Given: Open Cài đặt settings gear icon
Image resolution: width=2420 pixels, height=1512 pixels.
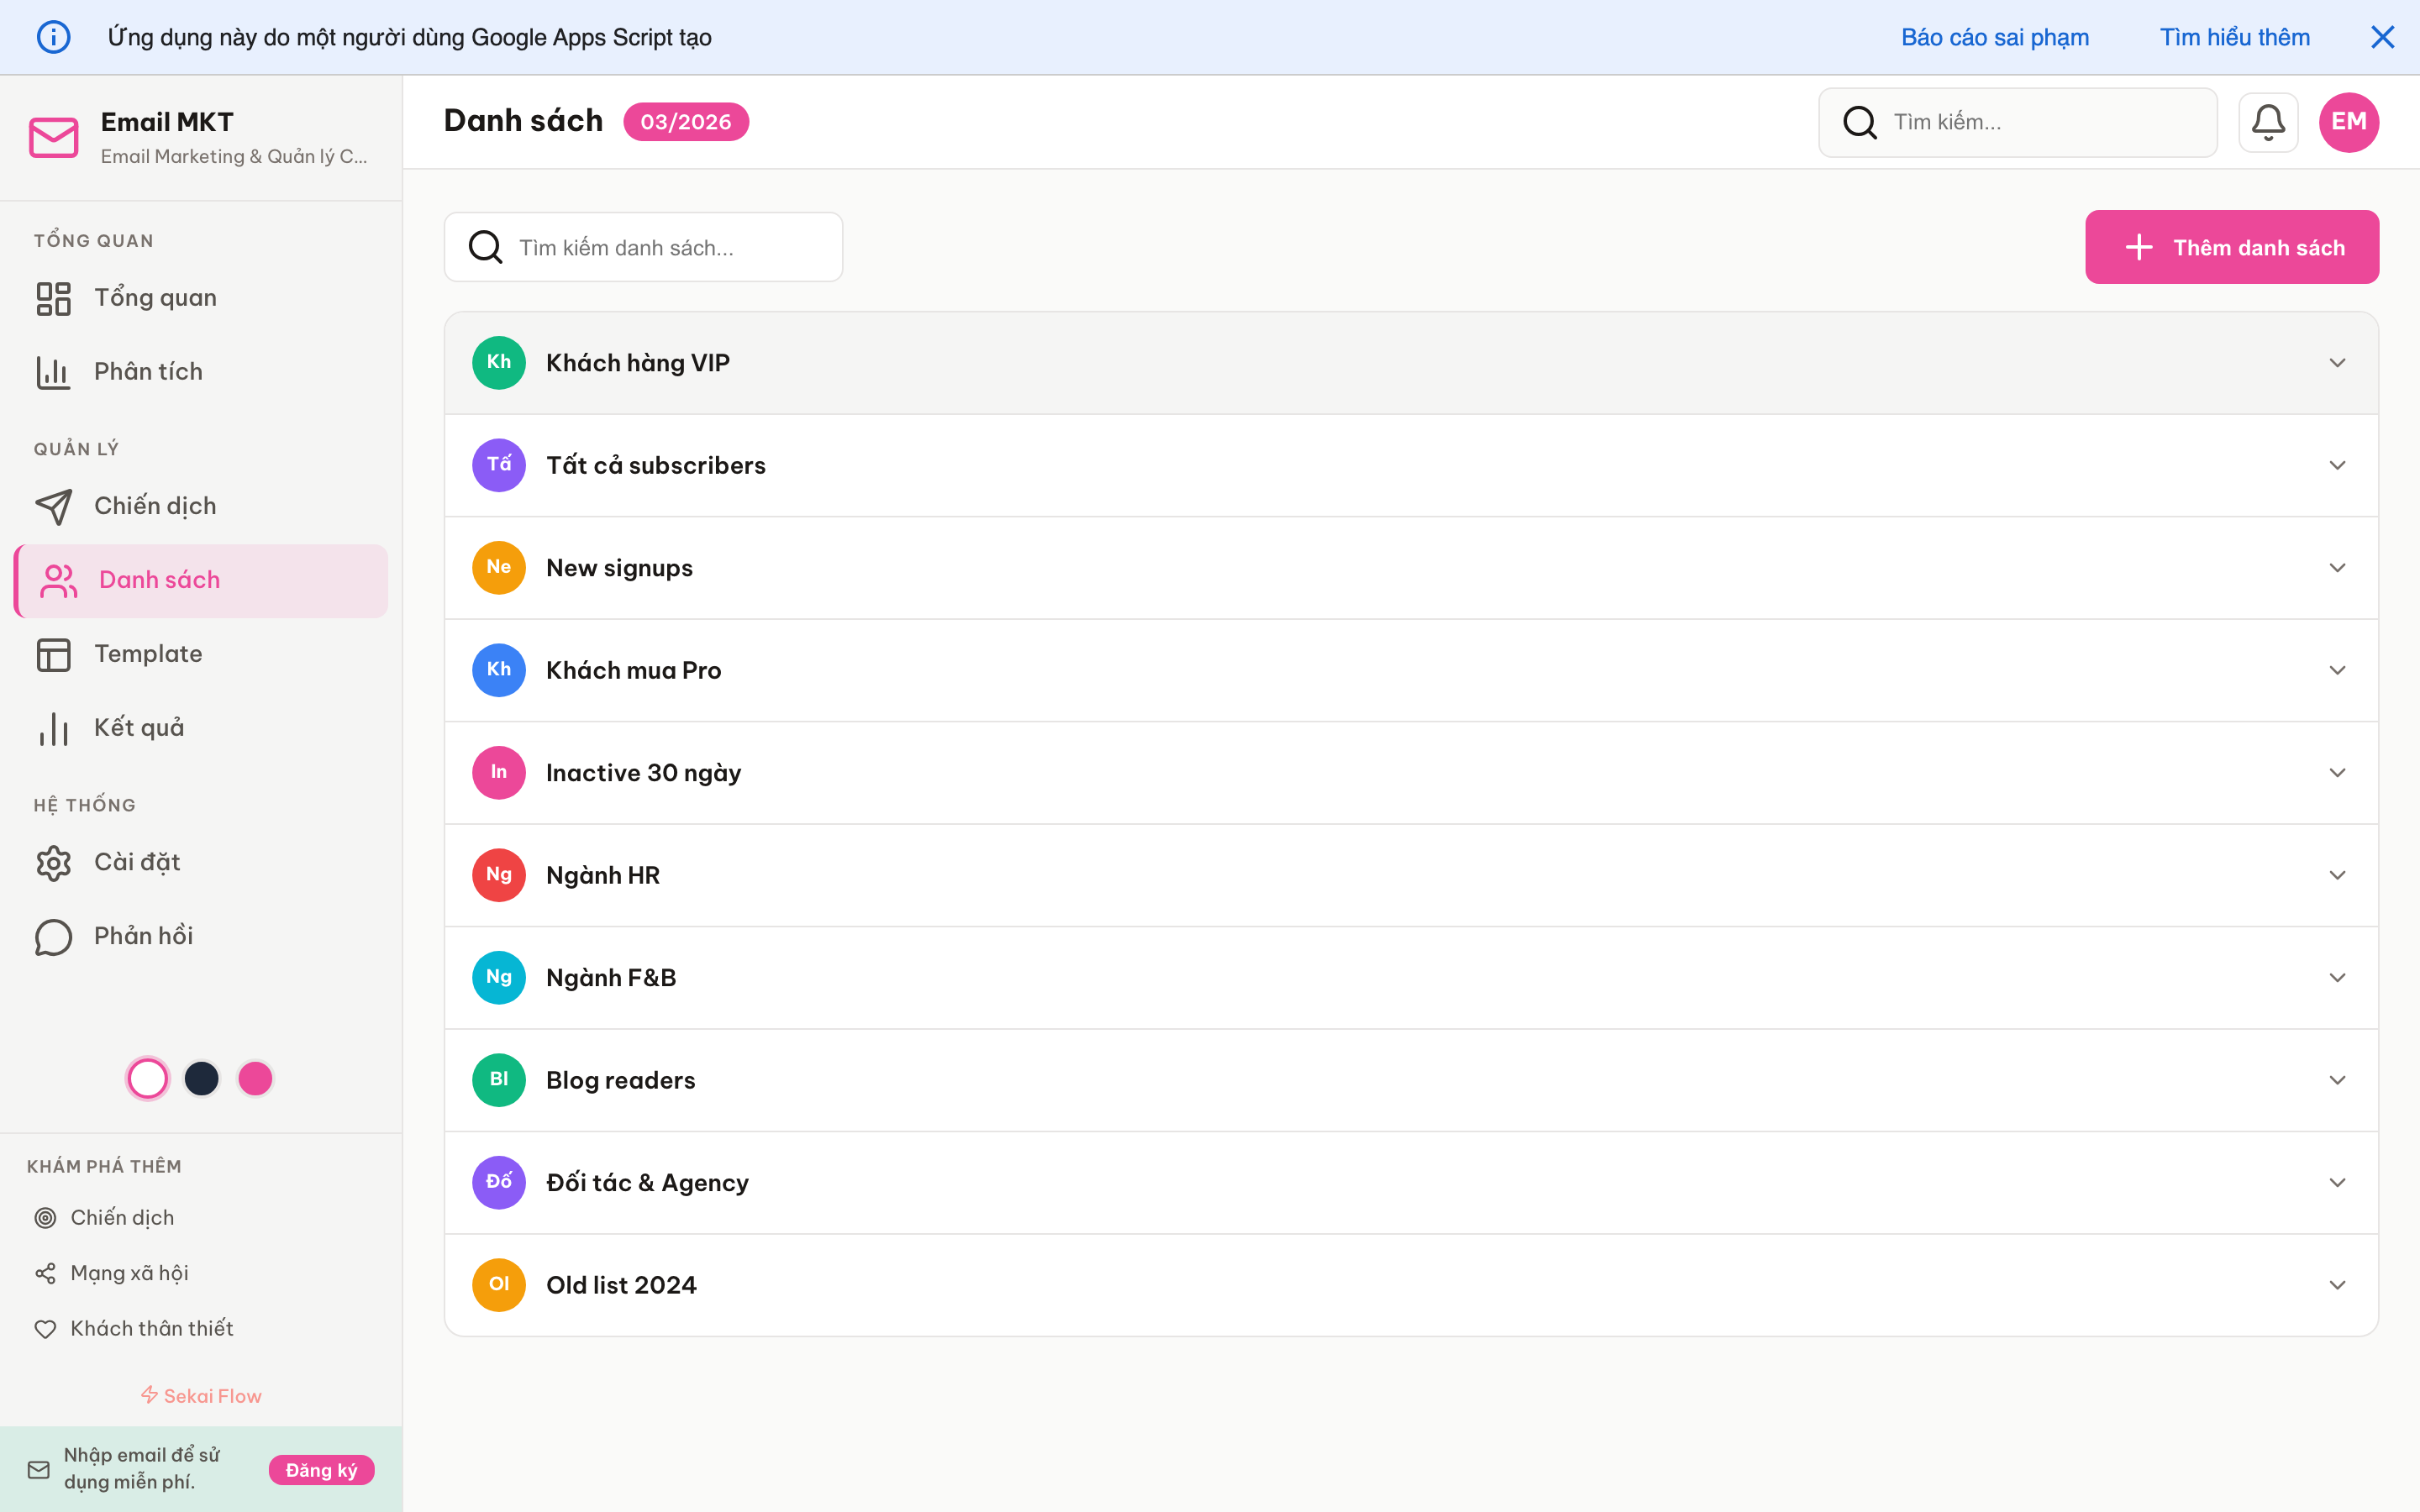Looking at the screenshot, I should tap(53, 862).
